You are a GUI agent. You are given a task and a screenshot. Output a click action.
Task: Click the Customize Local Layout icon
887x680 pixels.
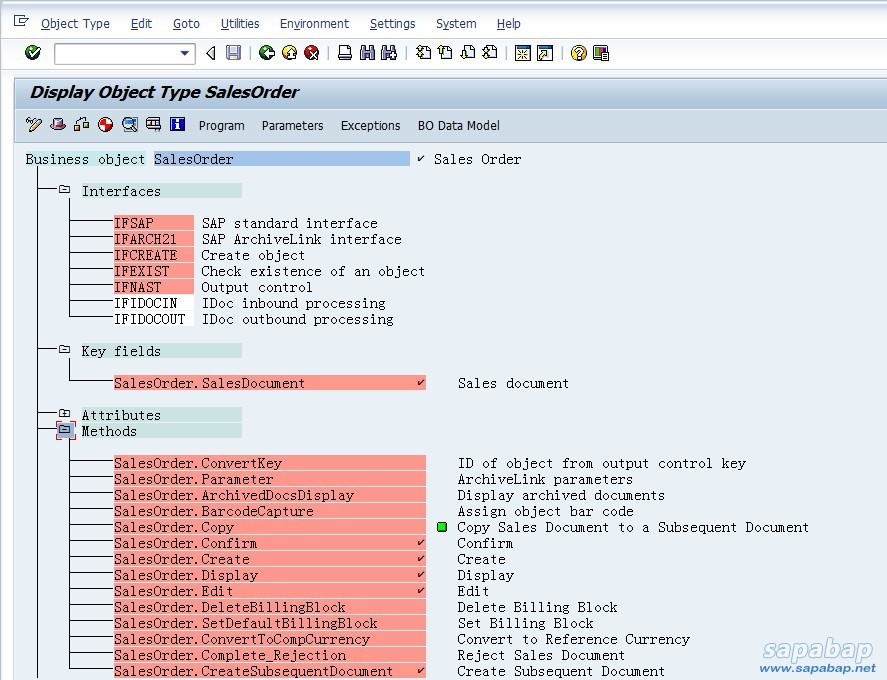(x=601, y=53)
